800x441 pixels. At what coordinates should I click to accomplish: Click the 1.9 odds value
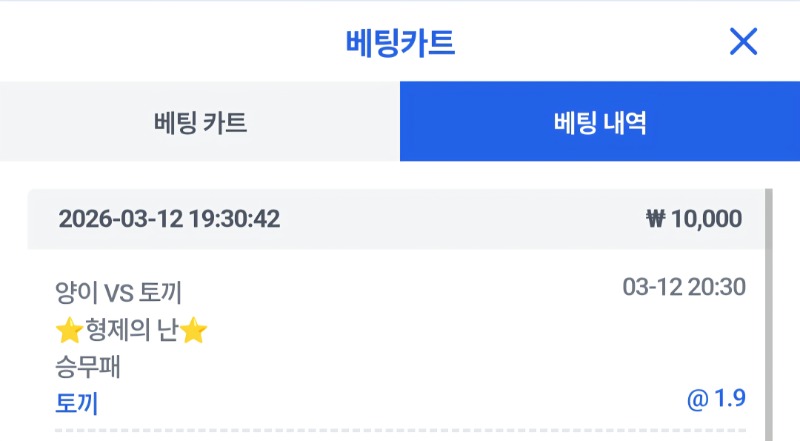(730, 400)
